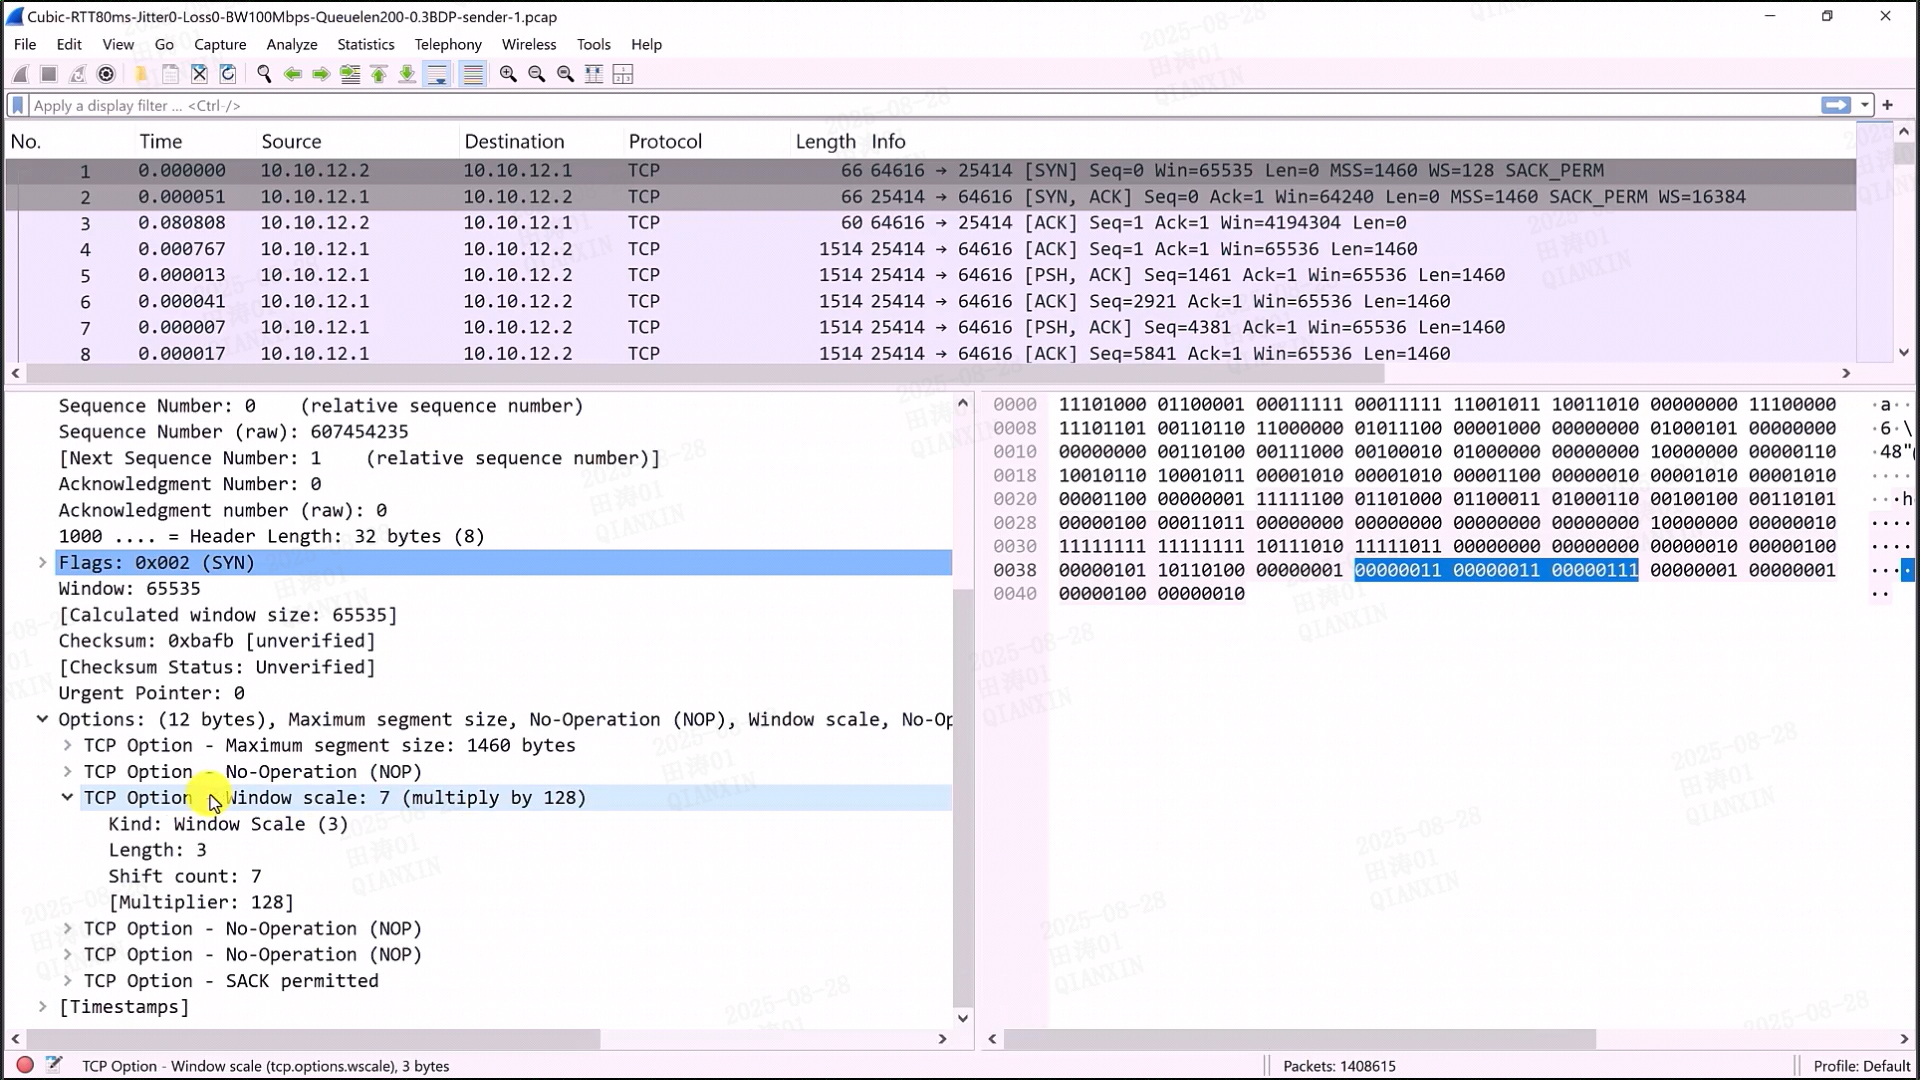1920x1080 pixels.
Task: Open the Statistics menu
Action: point(365,44)
